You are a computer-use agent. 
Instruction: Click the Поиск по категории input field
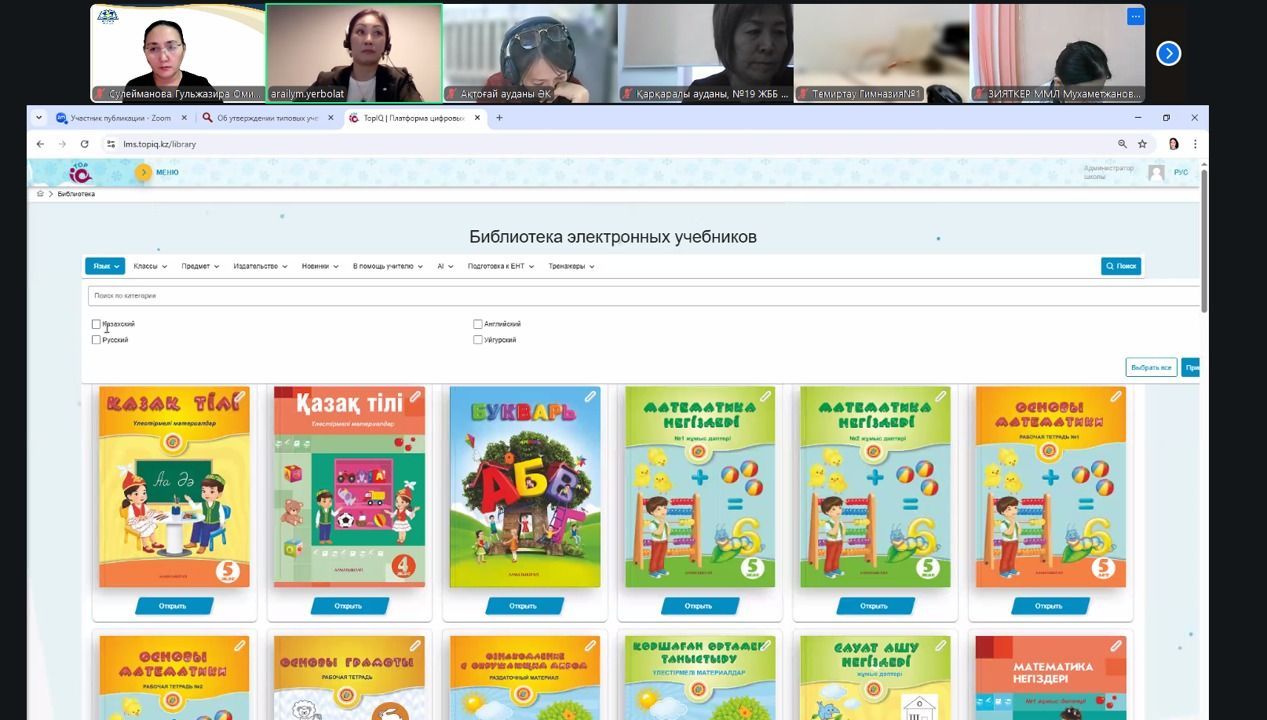[640, 296]
